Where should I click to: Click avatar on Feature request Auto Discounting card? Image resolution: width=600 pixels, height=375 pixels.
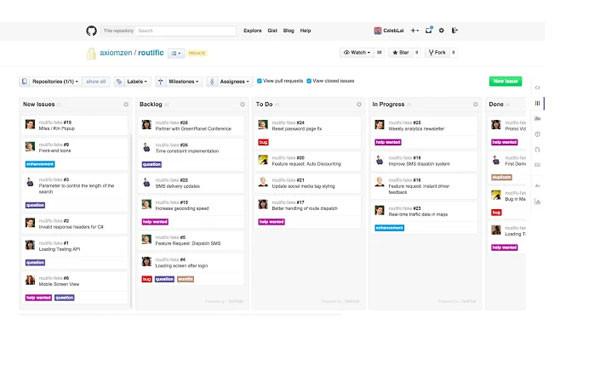point(263,160)
